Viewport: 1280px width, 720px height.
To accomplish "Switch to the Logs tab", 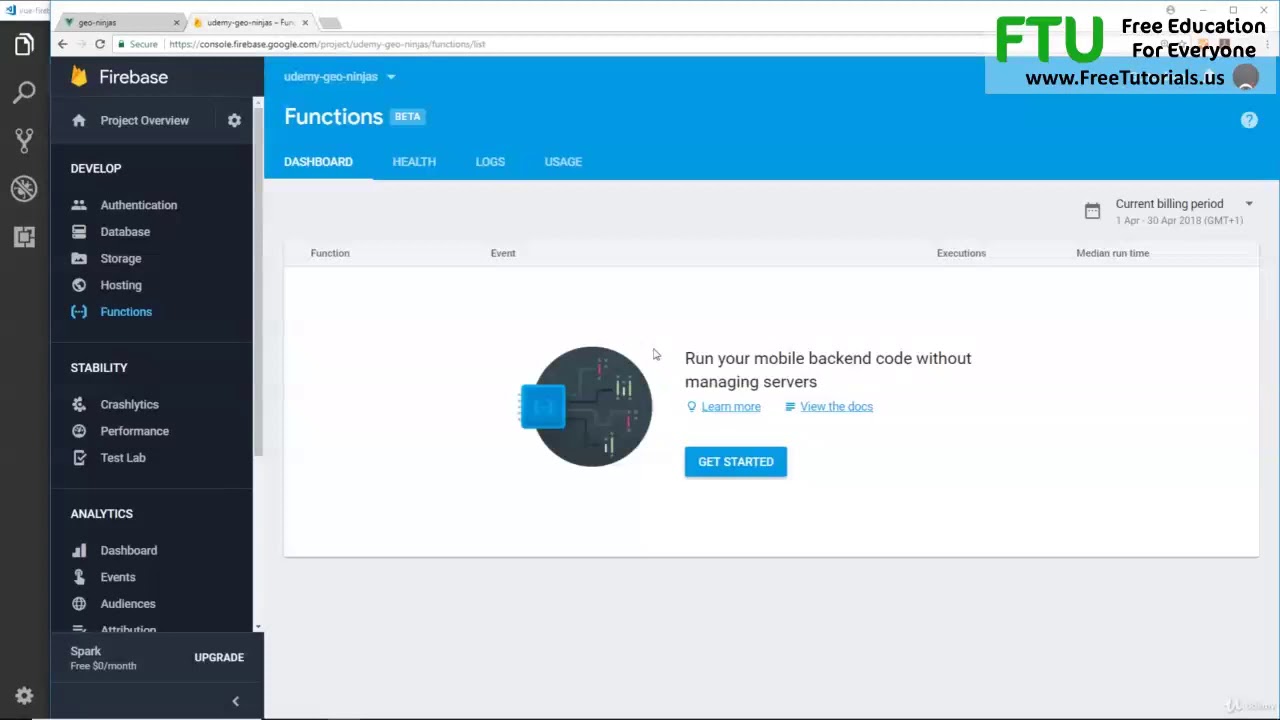I will tap(490, 162).
